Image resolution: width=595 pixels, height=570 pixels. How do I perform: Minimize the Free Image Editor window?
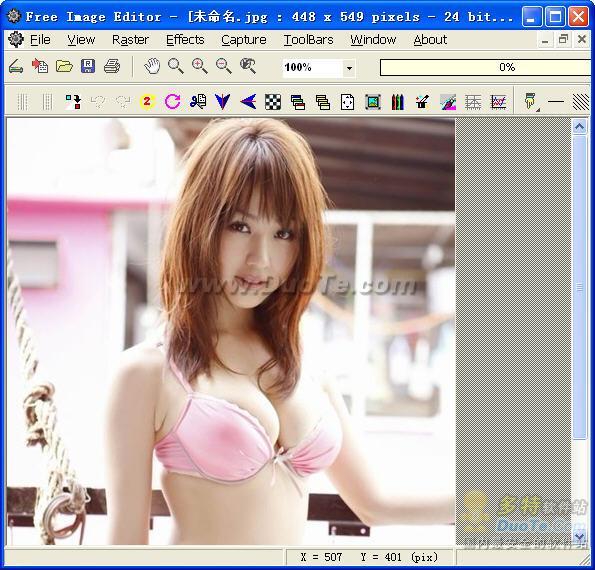pos(532,17)
